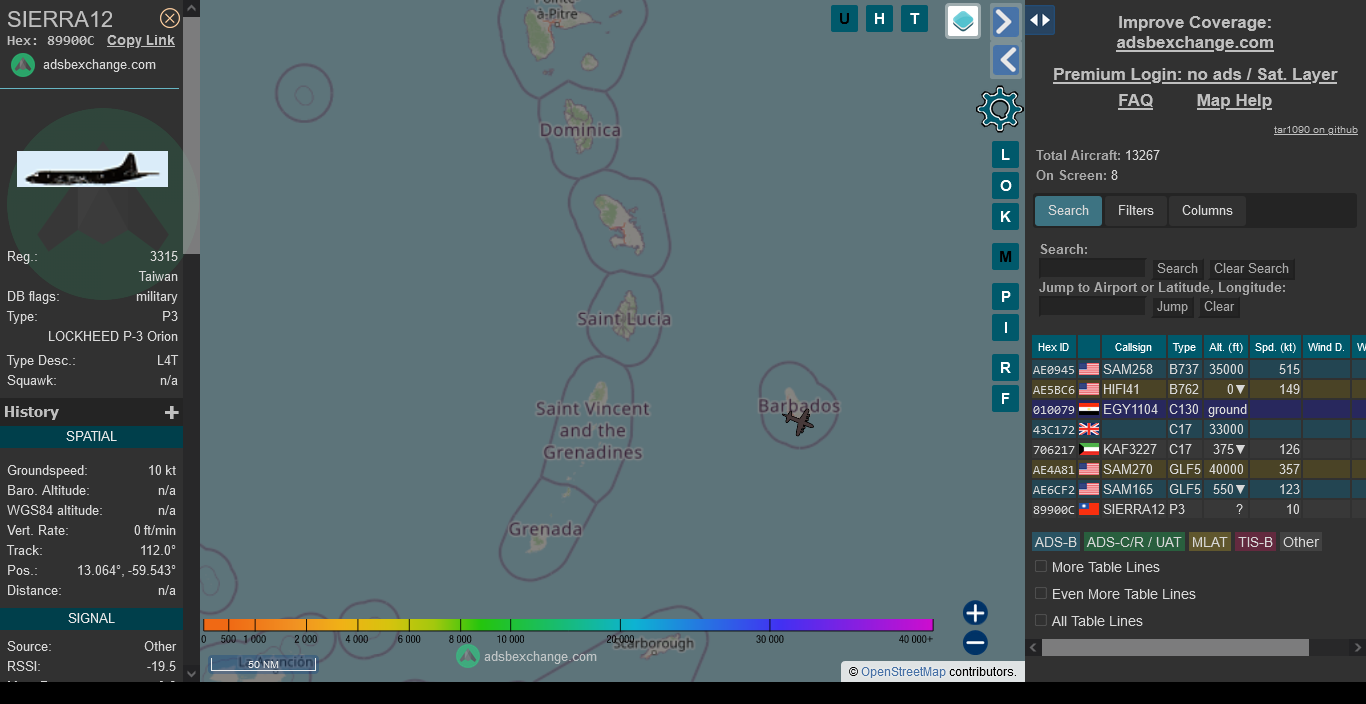Sort table by Type column

(1184, 347)
